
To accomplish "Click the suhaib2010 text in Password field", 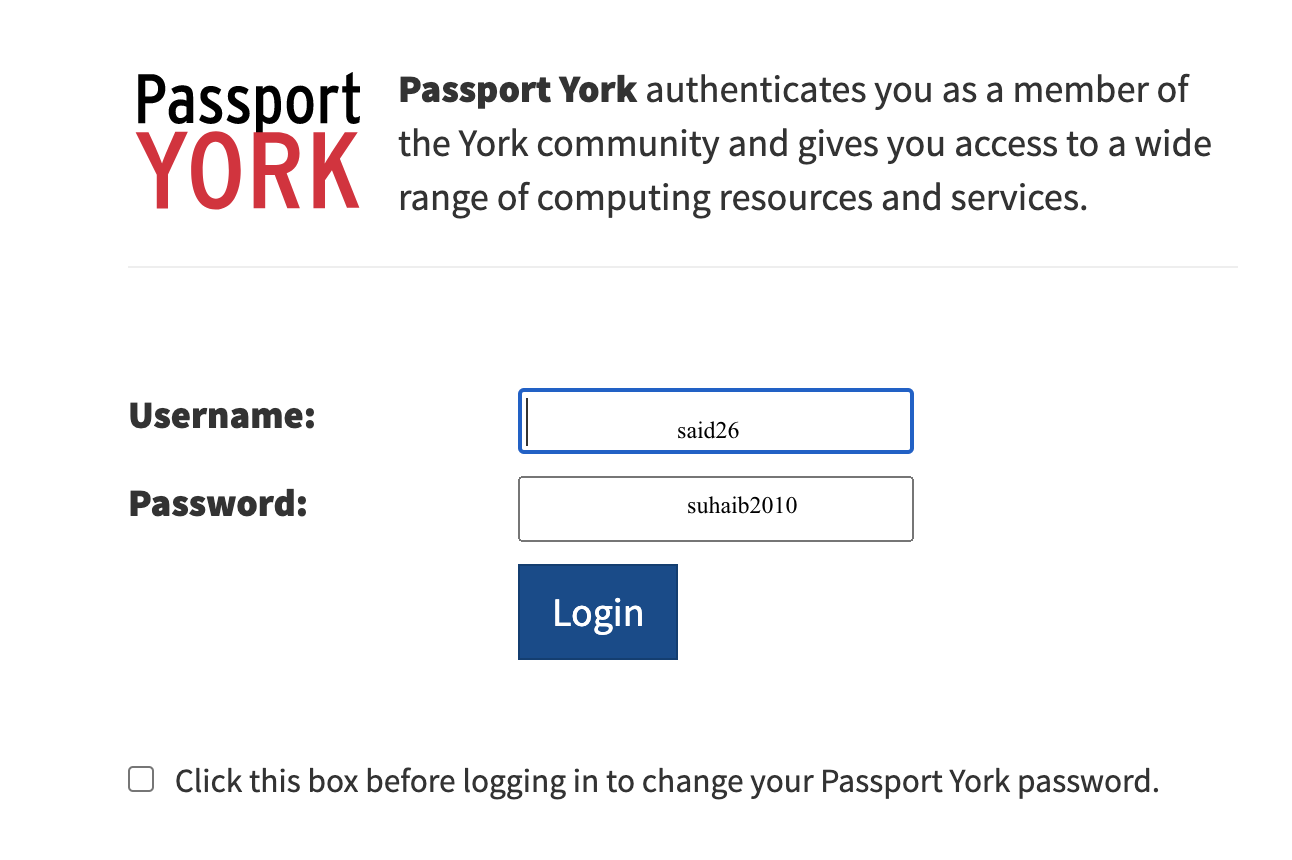I will click(741, 506).
